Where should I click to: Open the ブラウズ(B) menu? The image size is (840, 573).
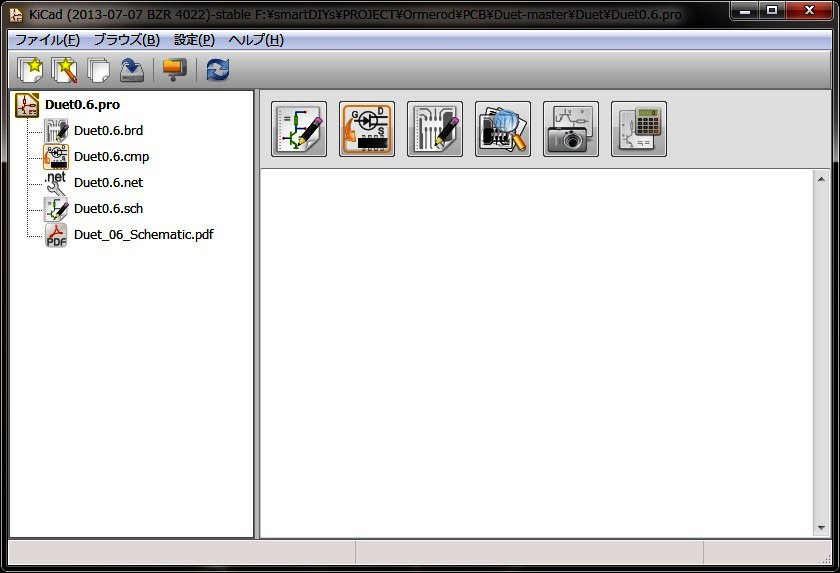(x=127, y=40)
